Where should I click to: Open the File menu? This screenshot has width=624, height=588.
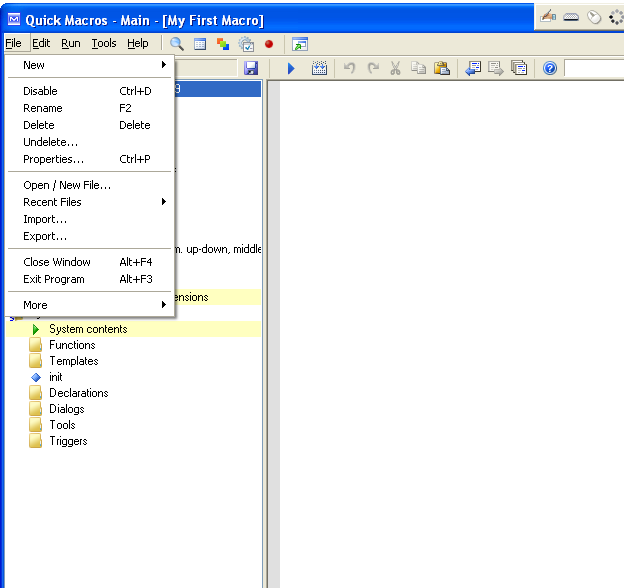pos(13,43)
